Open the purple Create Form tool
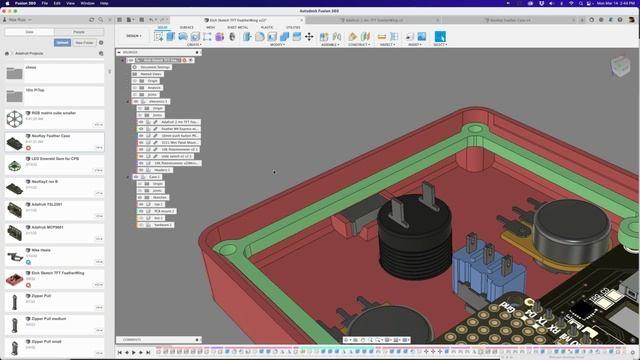 click(x=220, y=37)
